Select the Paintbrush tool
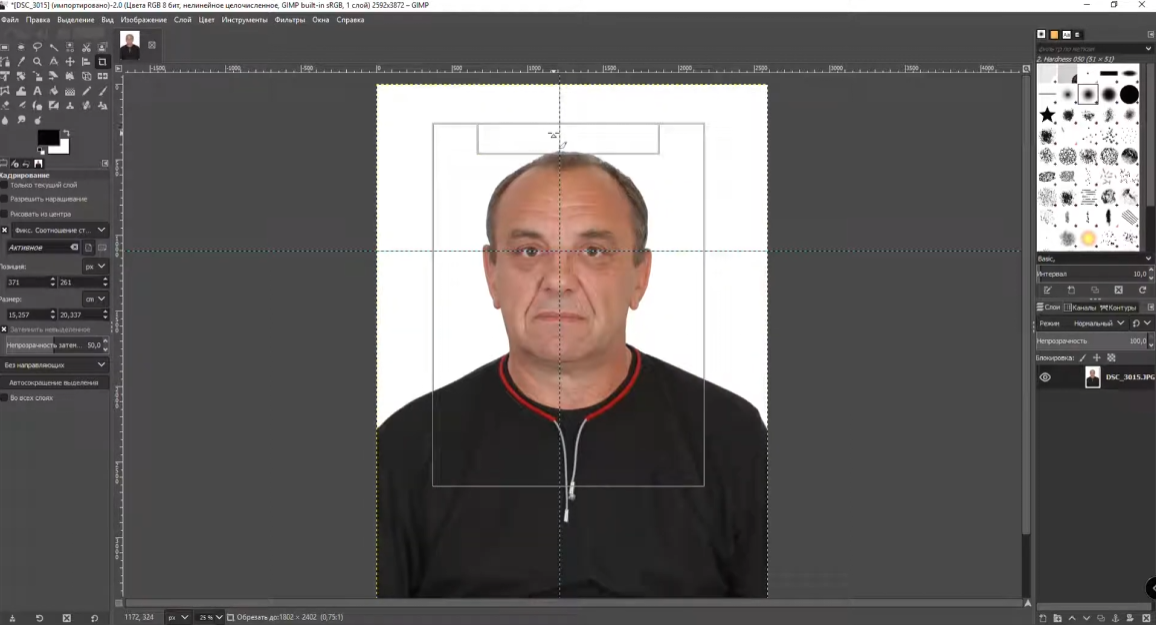The height and width of the screenshot is (625, 1156). (102, 91)
